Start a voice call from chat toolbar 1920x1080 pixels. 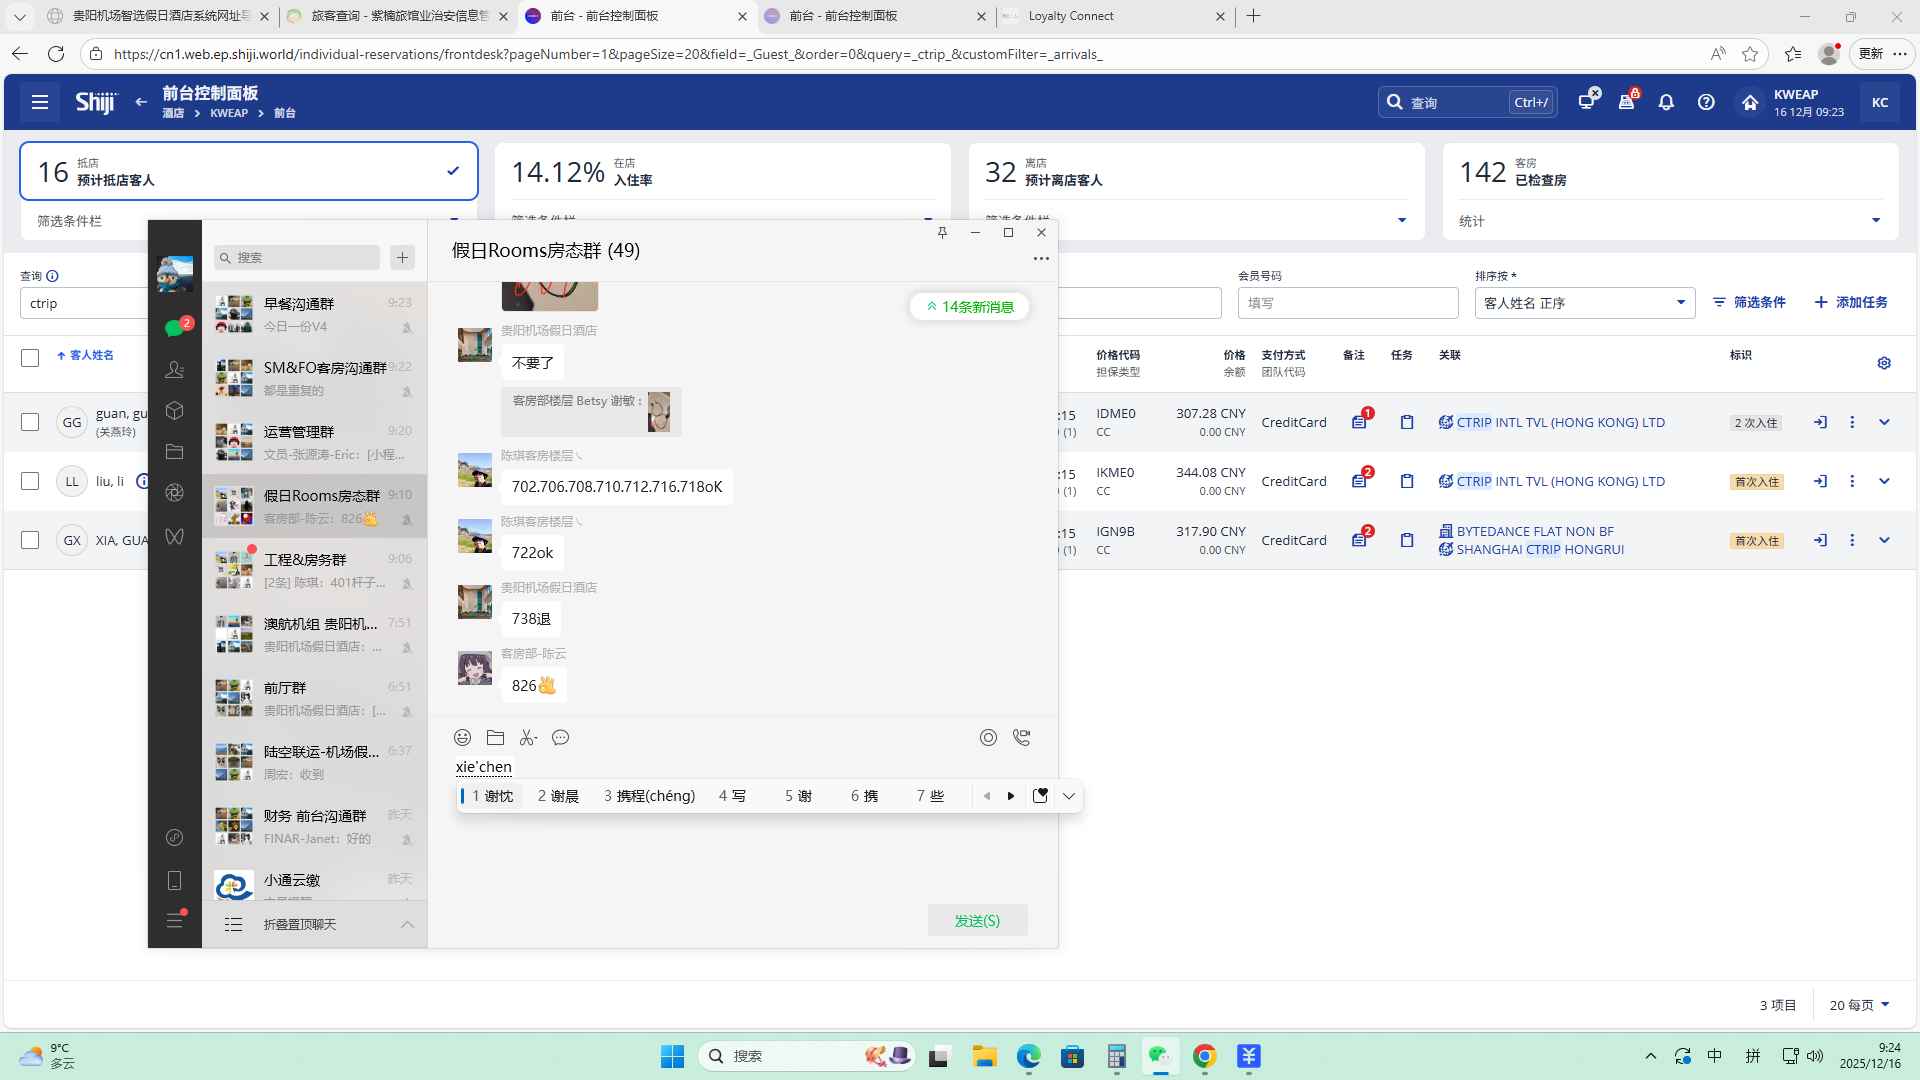click(x=1021, y=738)
